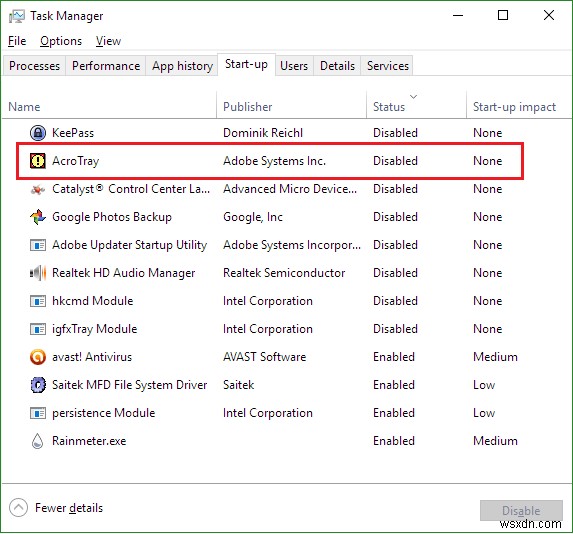The width and height of the screenshot is (573, 534).
Task: Switch to the App history tab
Action: coord(182,66)
